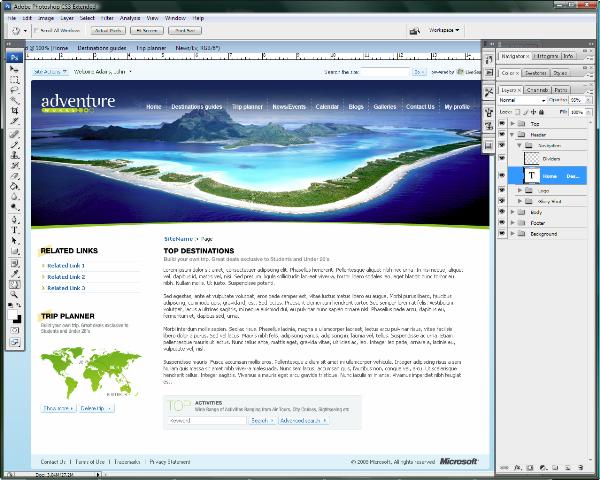Hide the Header layer group
Screen dimensions: 600x480
pos(502,134)
